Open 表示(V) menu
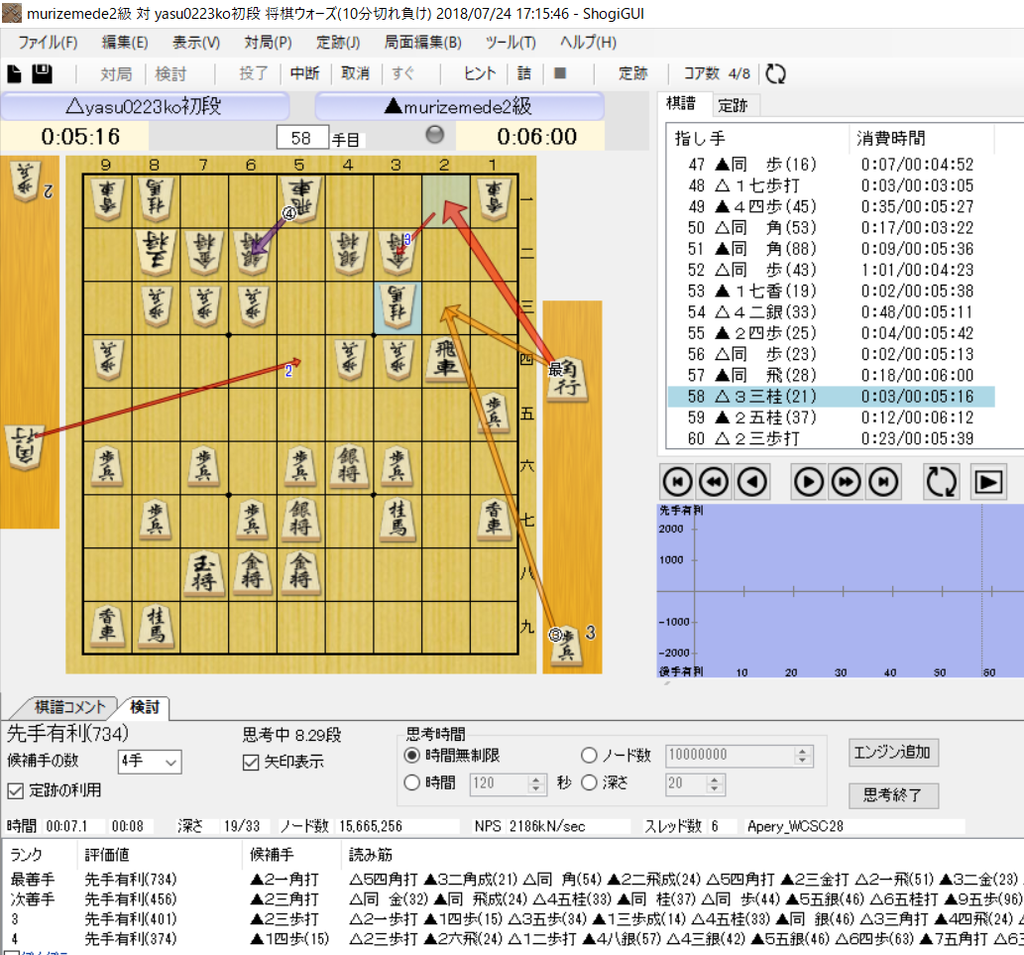The width and height of the screenshot is (1024, 955). (196, 42)
